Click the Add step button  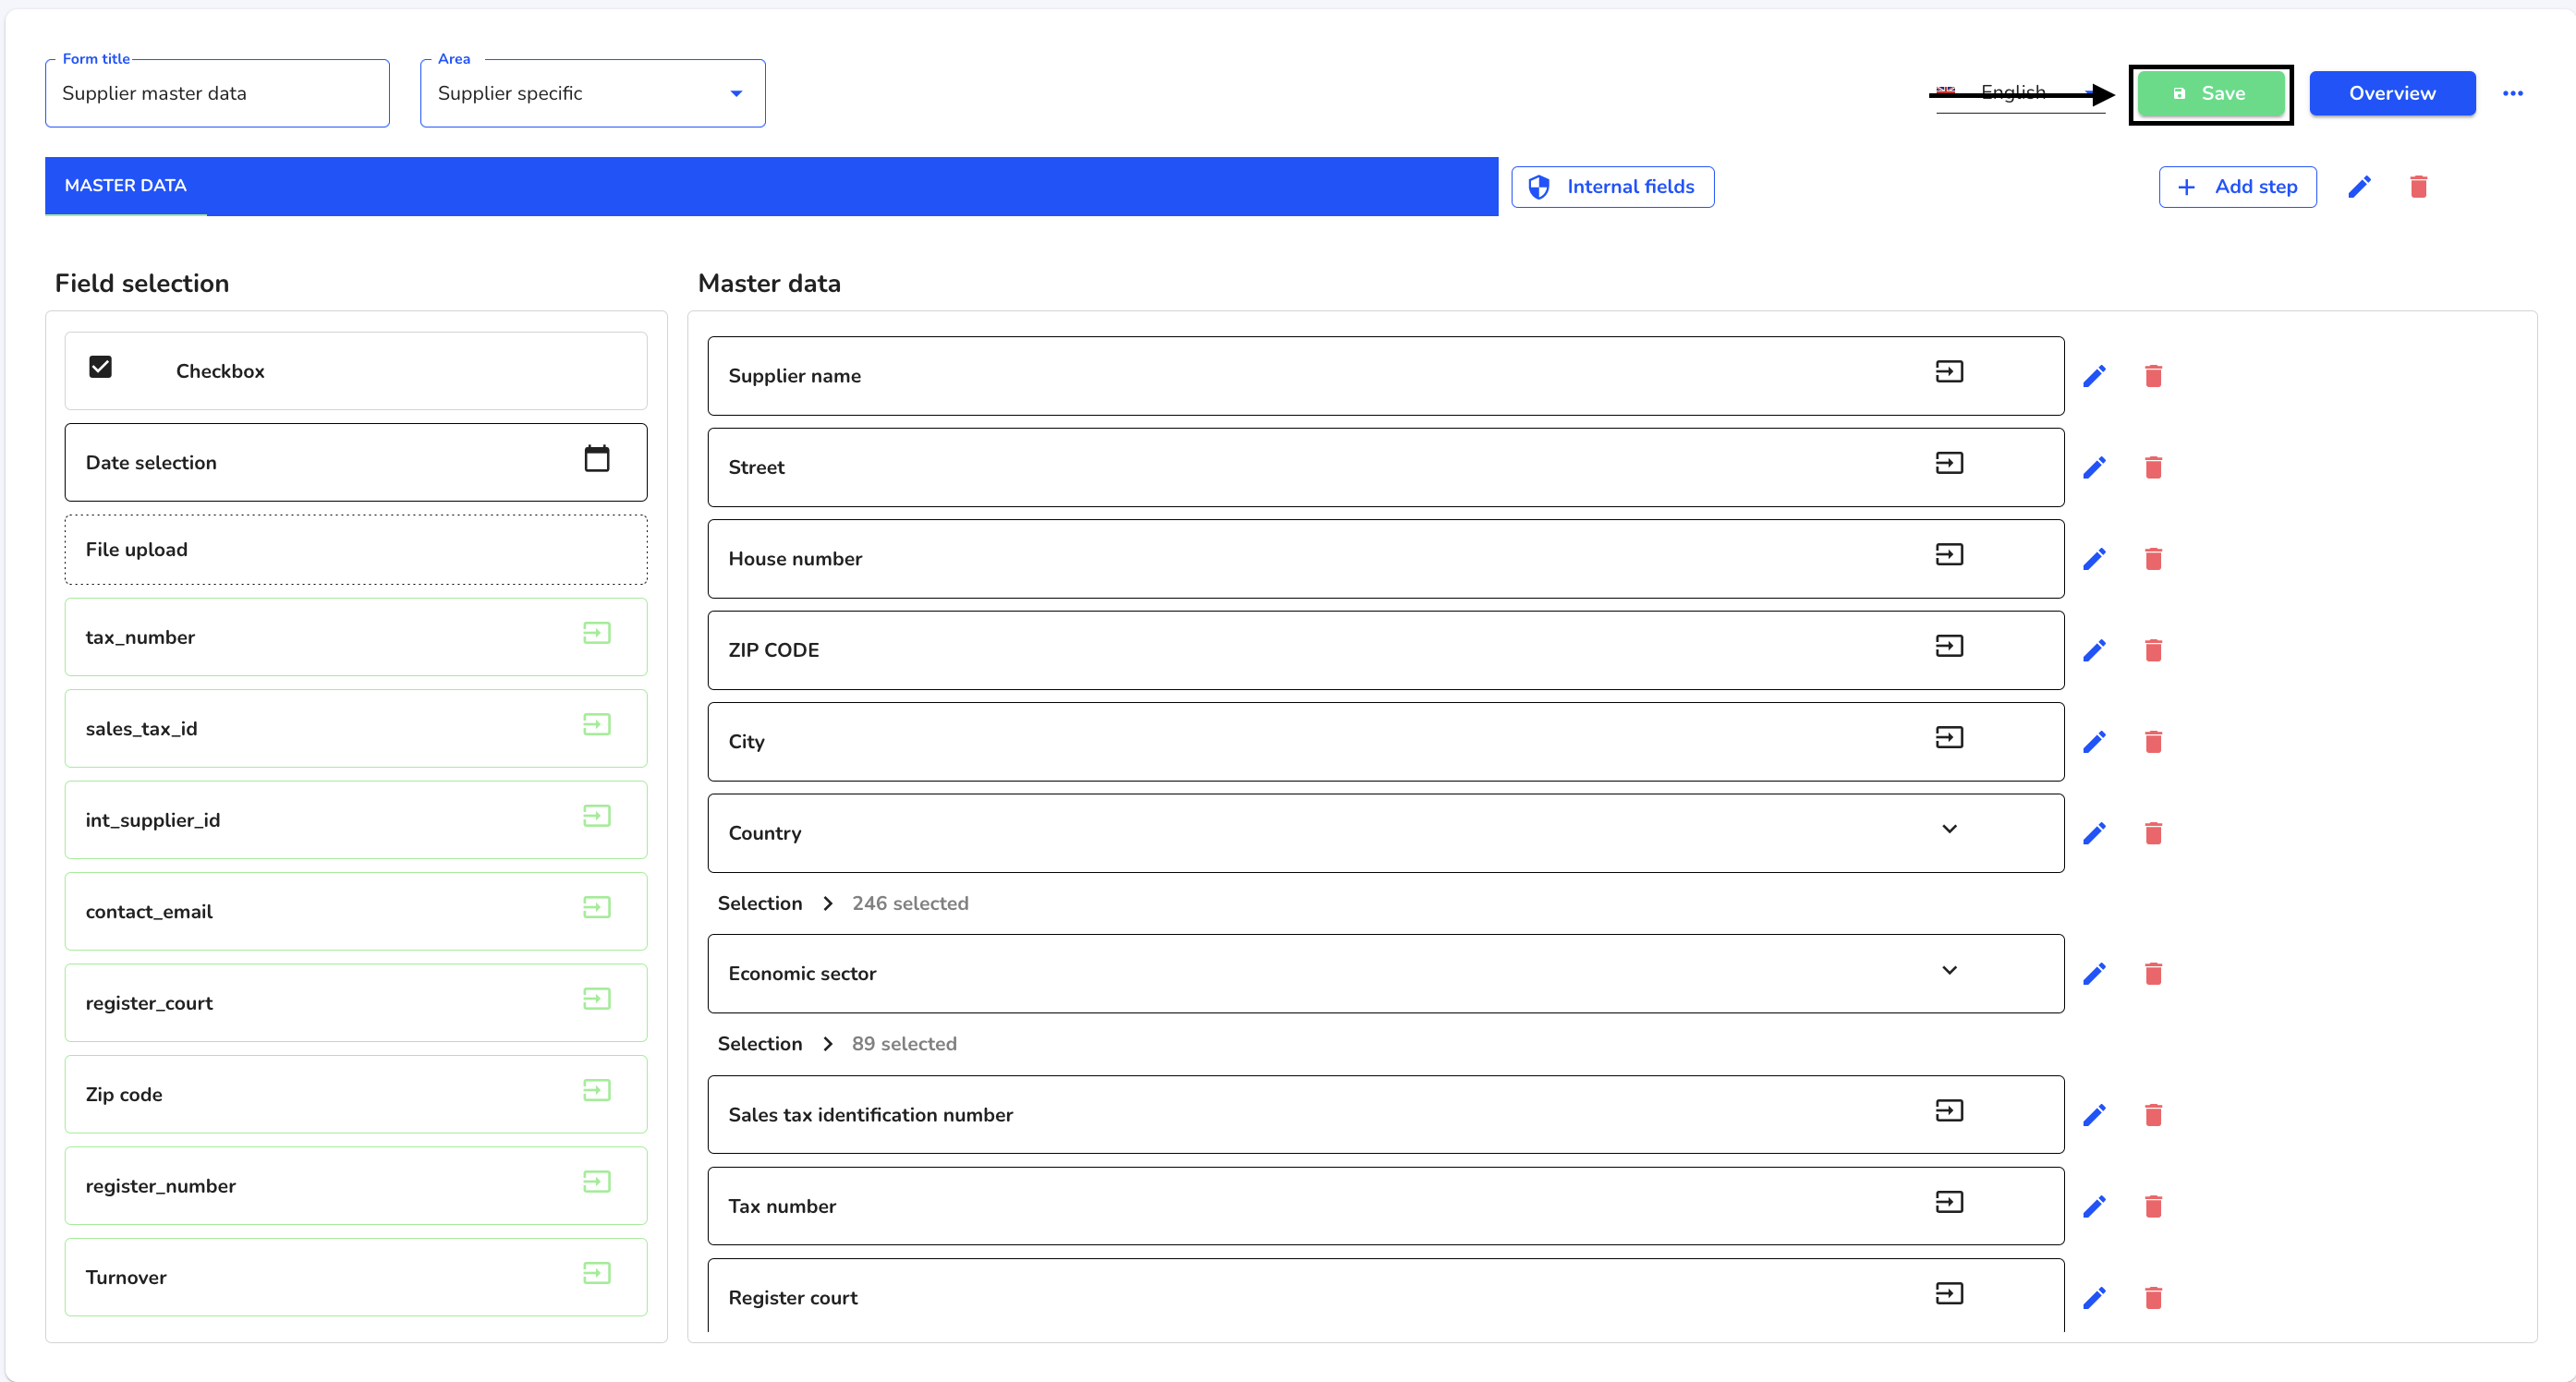pos(2239,186)
